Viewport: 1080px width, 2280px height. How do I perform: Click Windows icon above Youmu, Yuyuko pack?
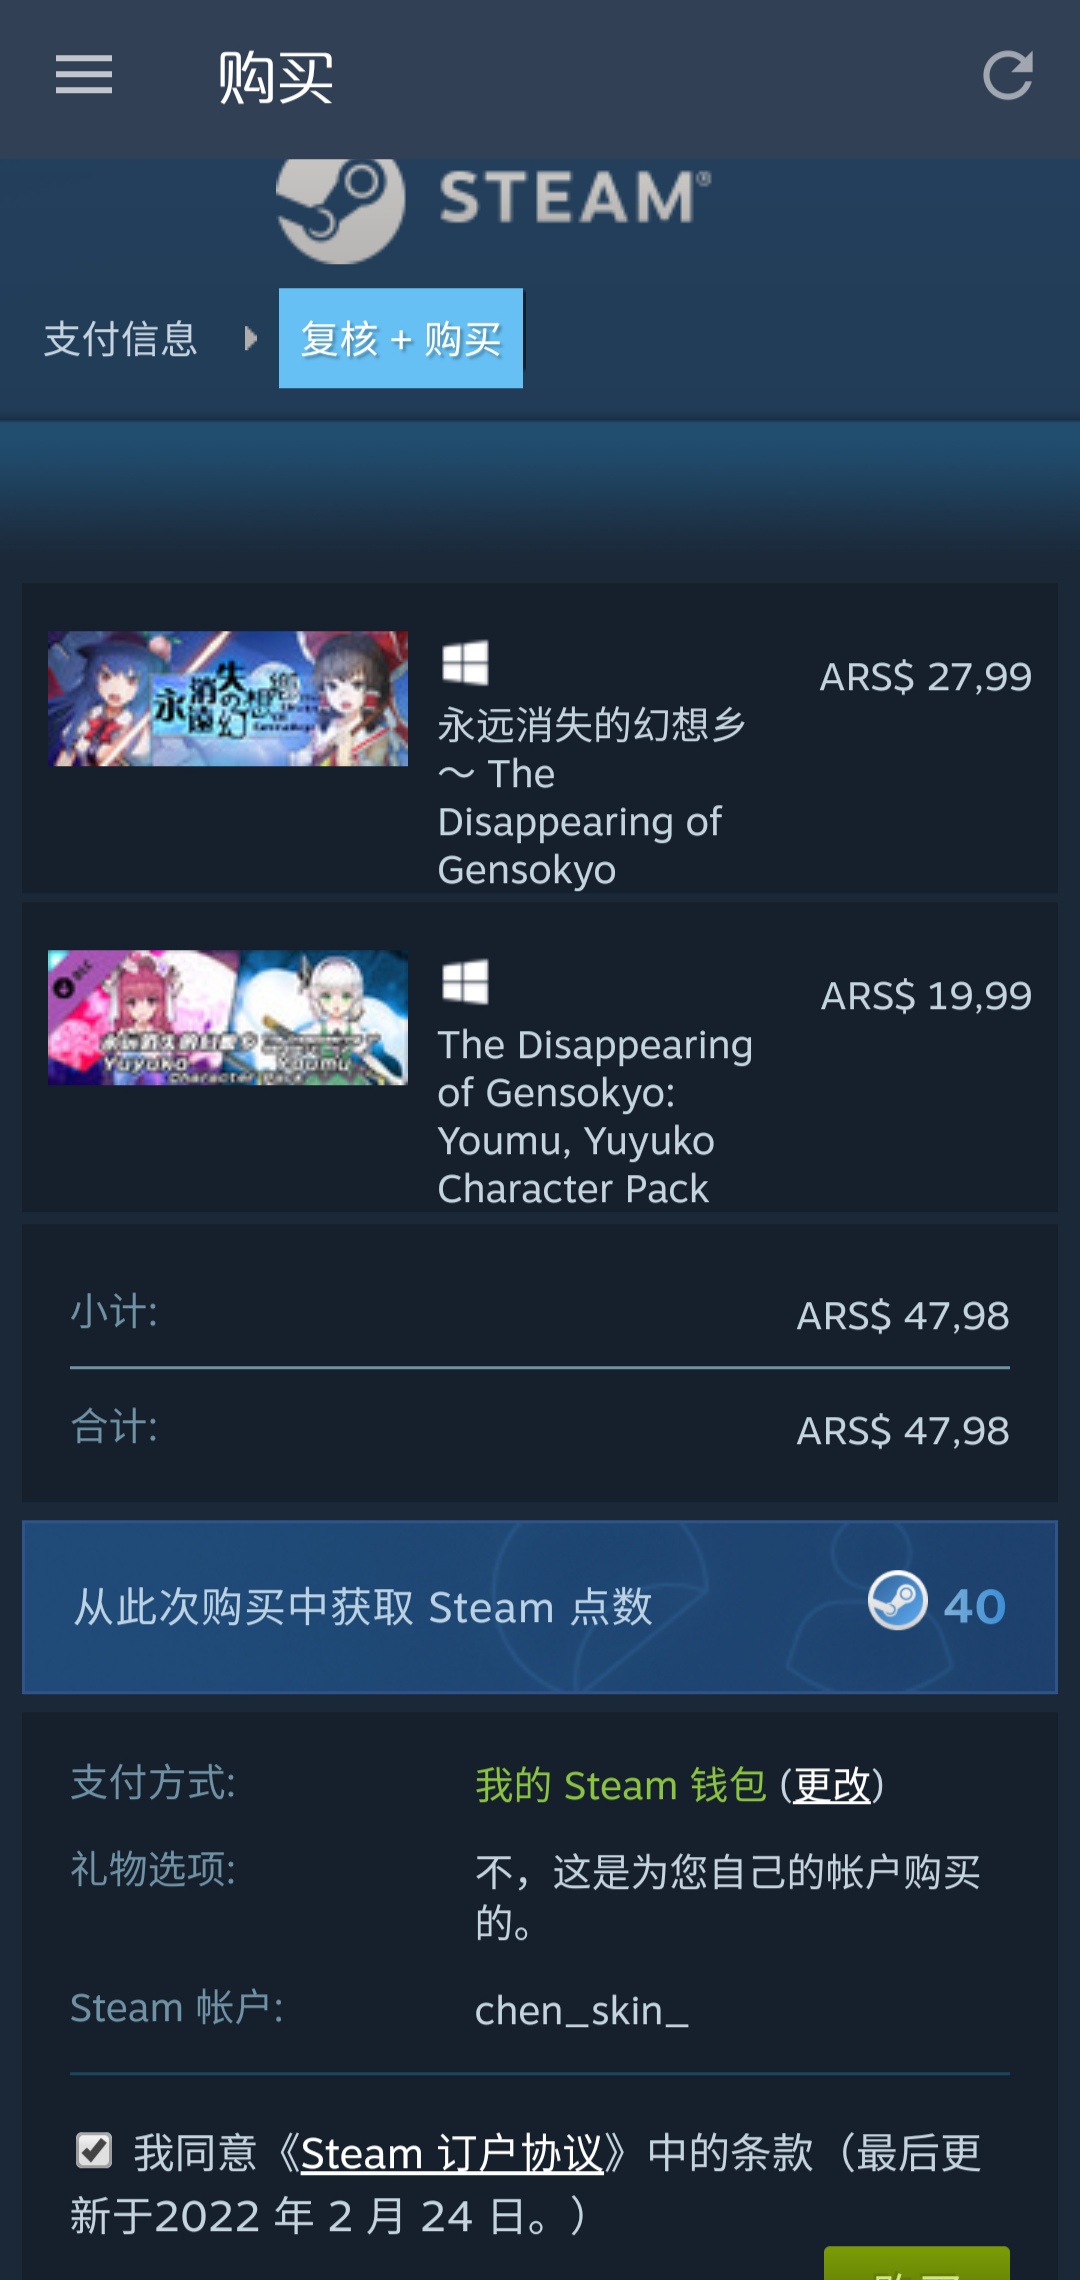(465, 982)
